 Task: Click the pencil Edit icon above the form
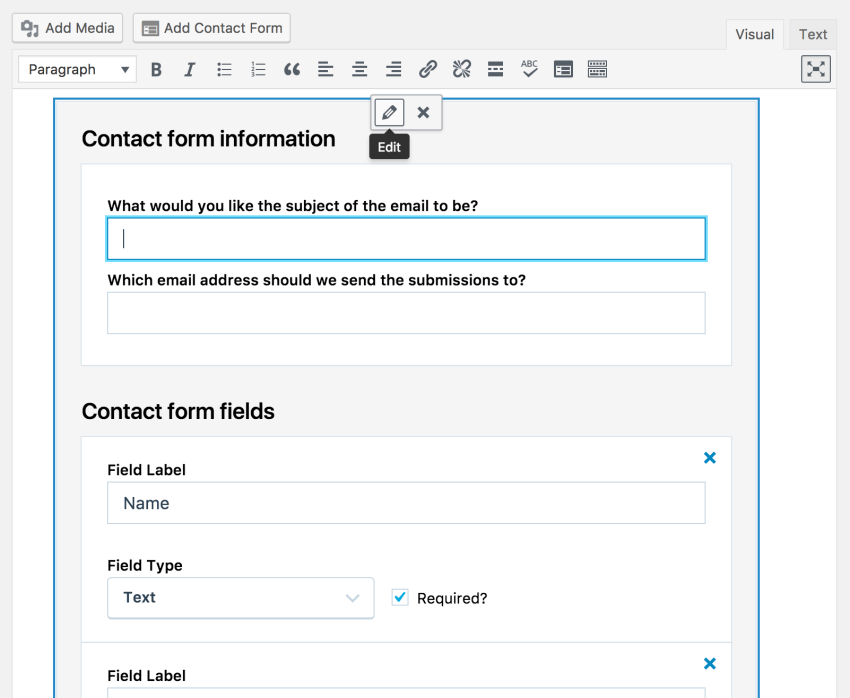[388, 112]
